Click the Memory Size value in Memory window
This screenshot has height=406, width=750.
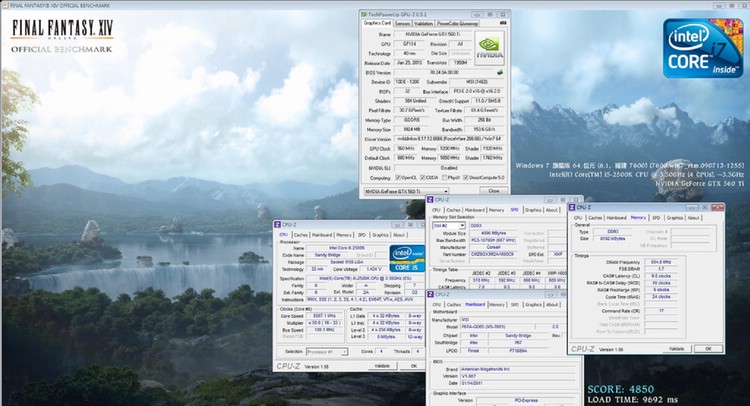[612, 238]
